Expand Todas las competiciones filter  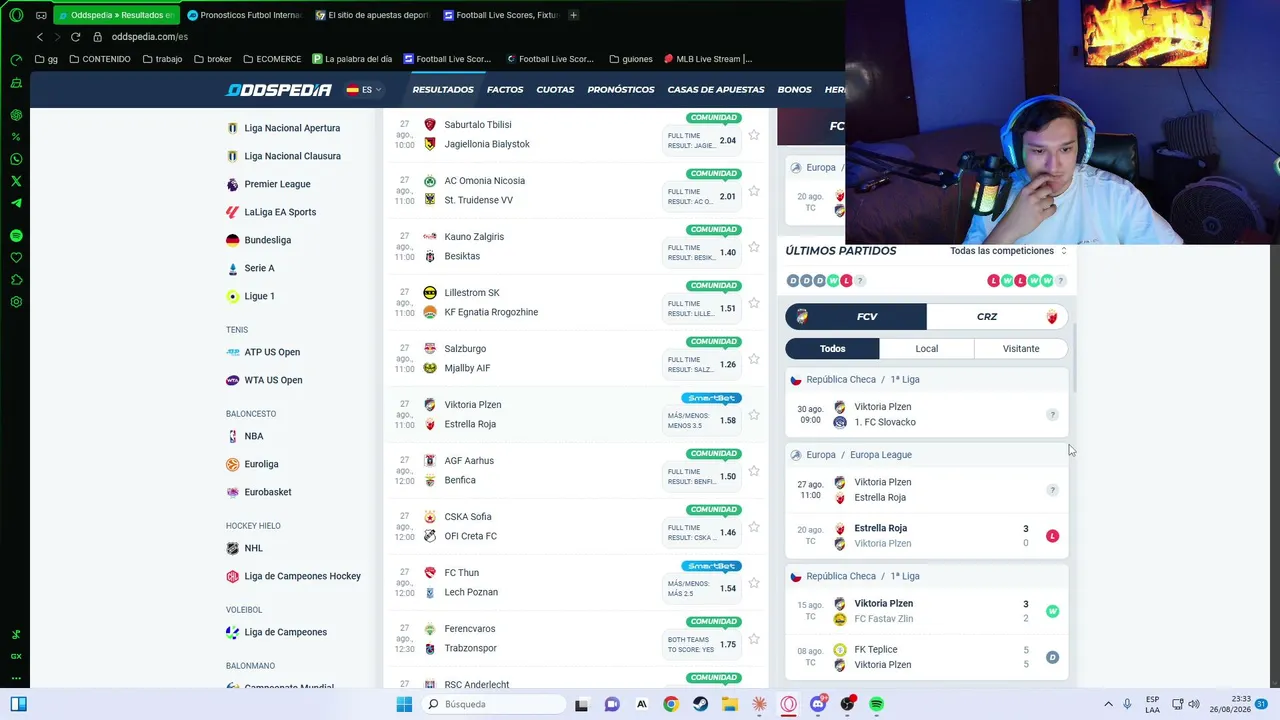click(x=1008, y=251)
